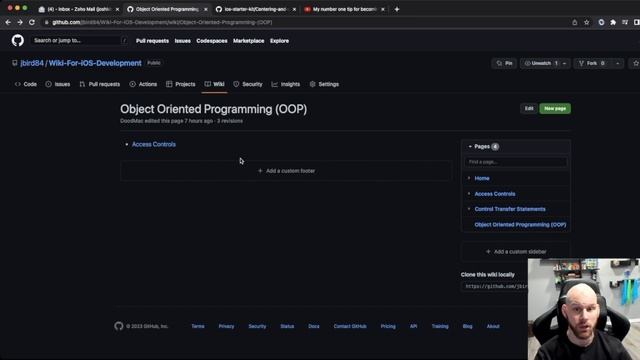The image size is (640, 360).
Task: Open the repository Issues tab
Action: pyautogui.click(x=58, y=84)
